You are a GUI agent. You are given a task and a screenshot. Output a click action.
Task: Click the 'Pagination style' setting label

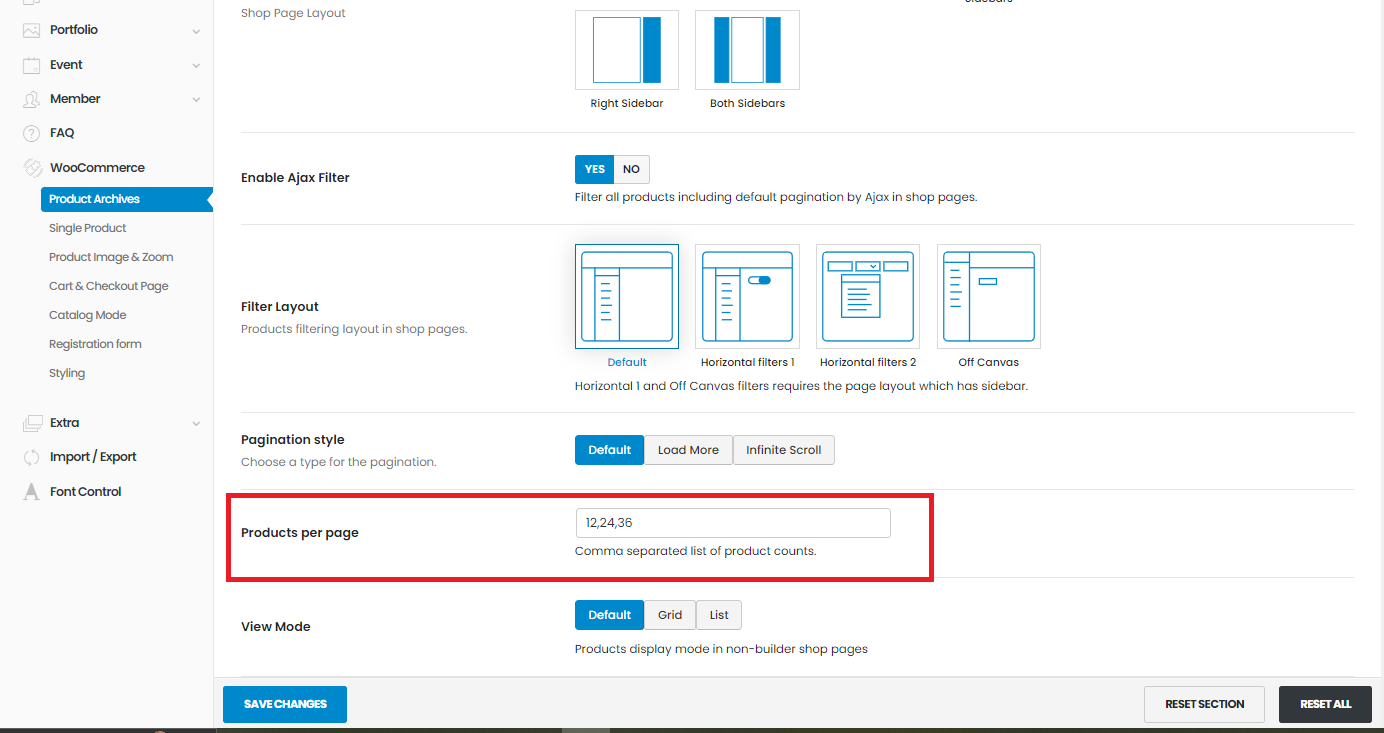point(293,440)
